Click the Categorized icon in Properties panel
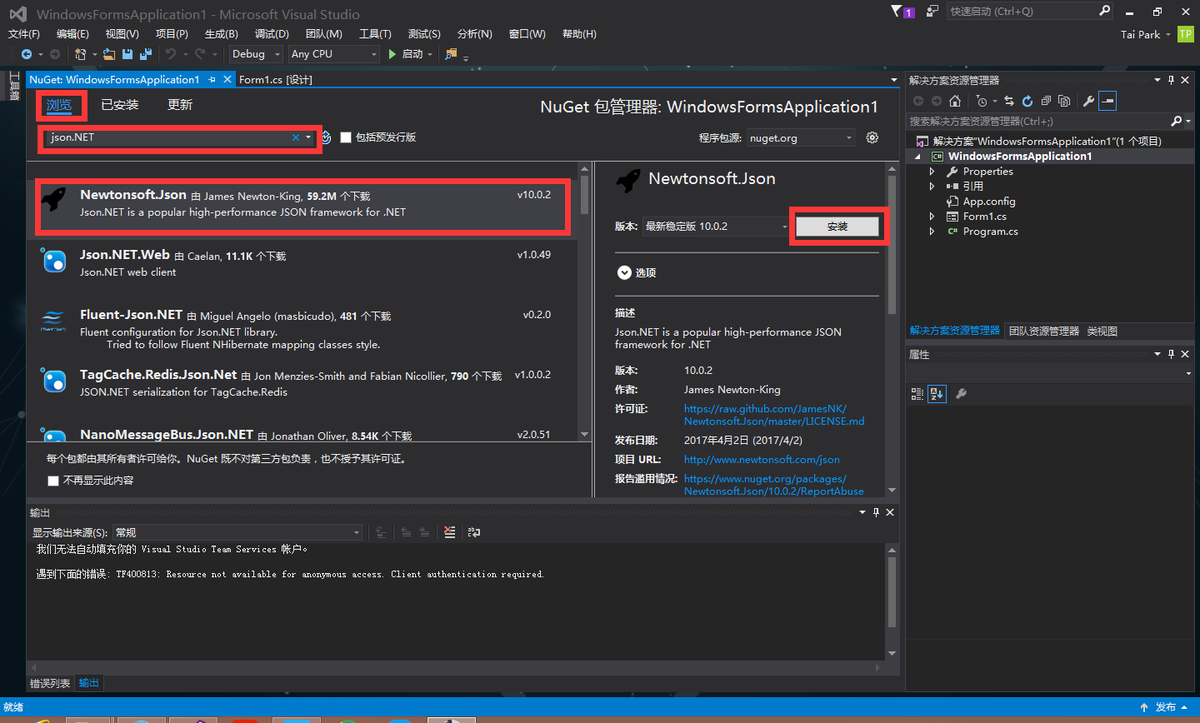Image resolution: width=1200 pixels, height=723 pixels. [x=917, y=394]
